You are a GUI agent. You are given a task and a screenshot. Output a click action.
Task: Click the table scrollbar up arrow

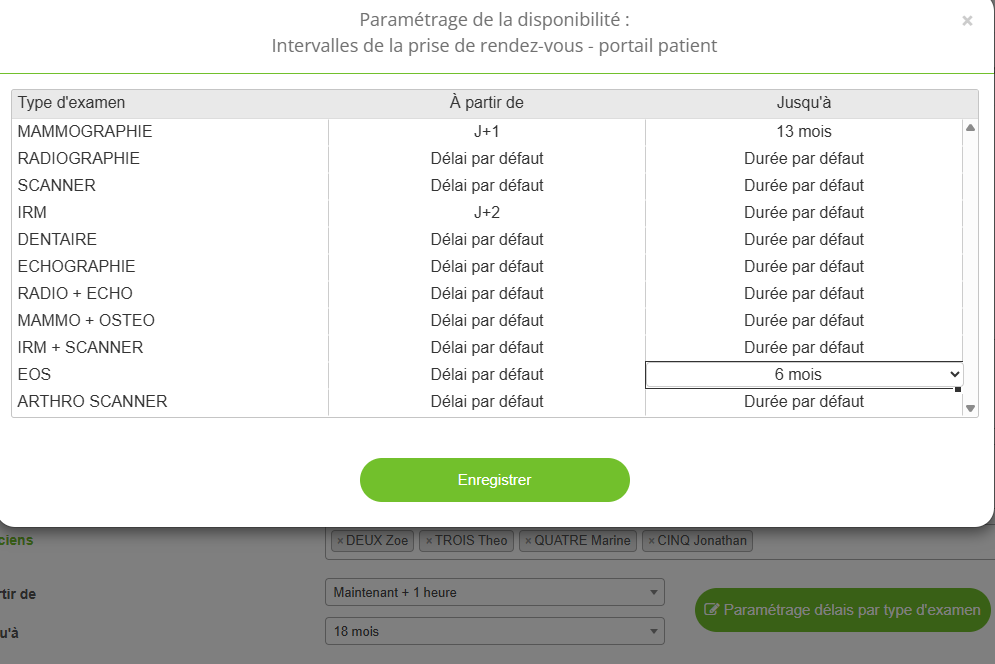pos(970,128)
